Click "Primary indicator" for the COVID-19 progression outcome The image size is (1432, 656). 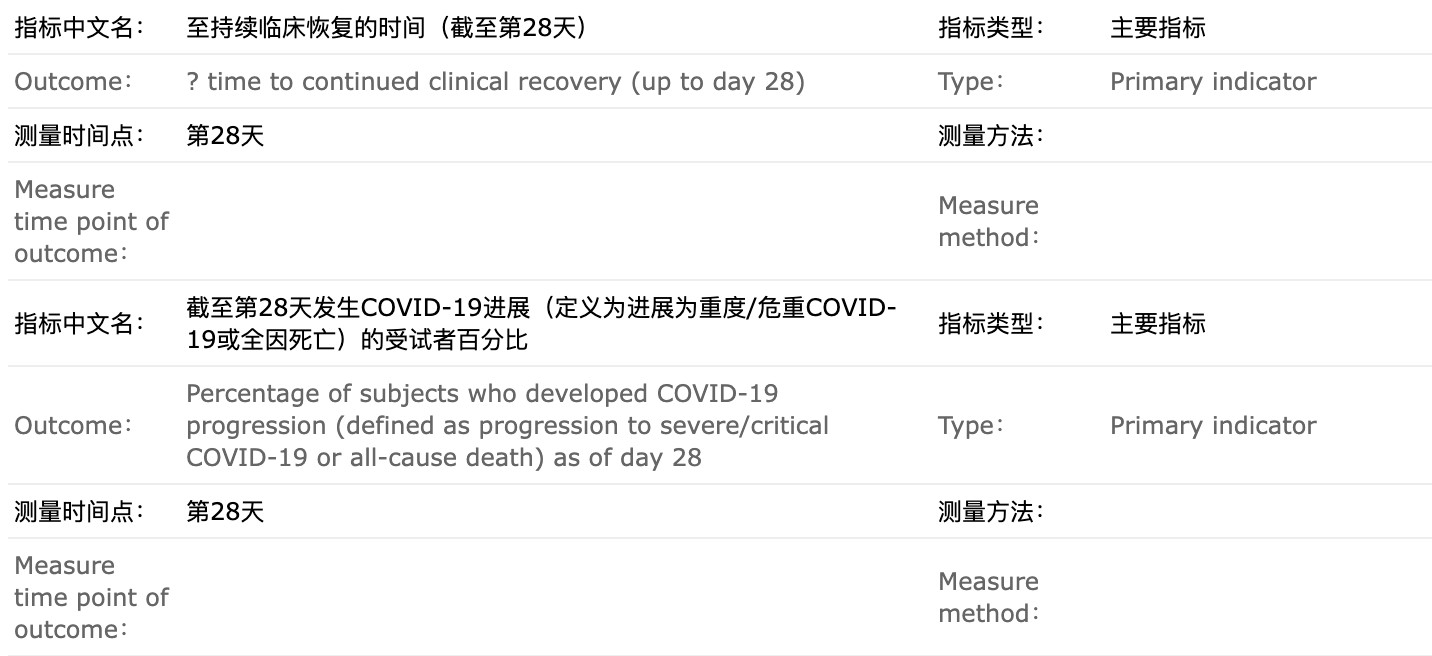pos(1212,425)
